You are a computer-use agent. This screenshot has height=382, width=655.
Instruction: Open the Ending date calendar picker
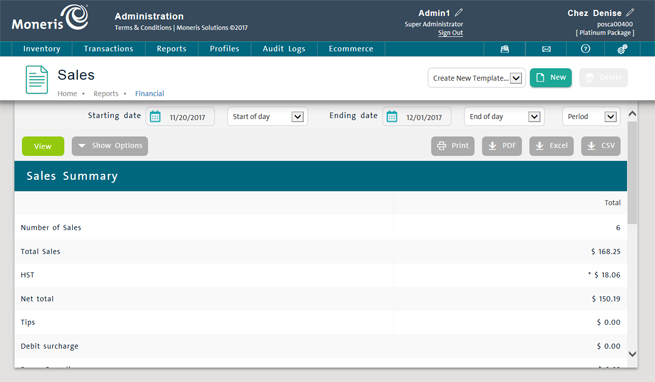click(392, 116)
